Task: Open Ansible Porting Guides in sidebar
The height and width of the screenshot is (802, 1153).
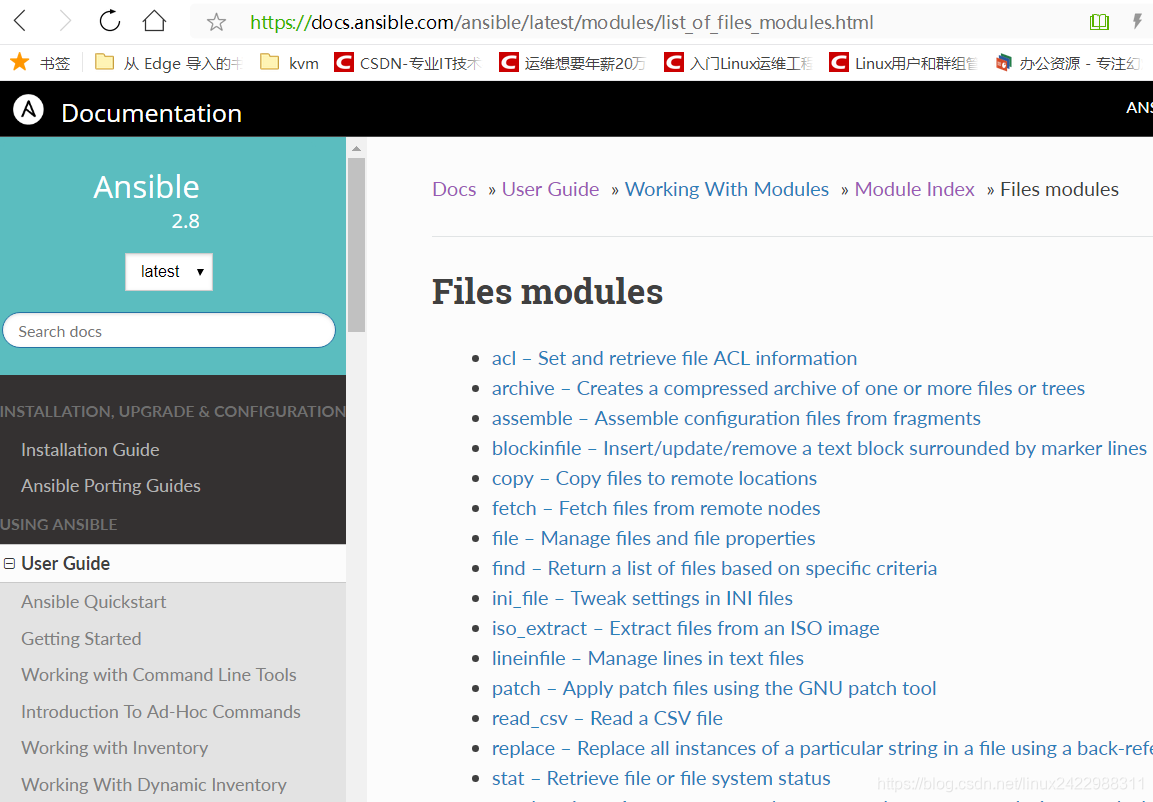Action: pos(111,486)
